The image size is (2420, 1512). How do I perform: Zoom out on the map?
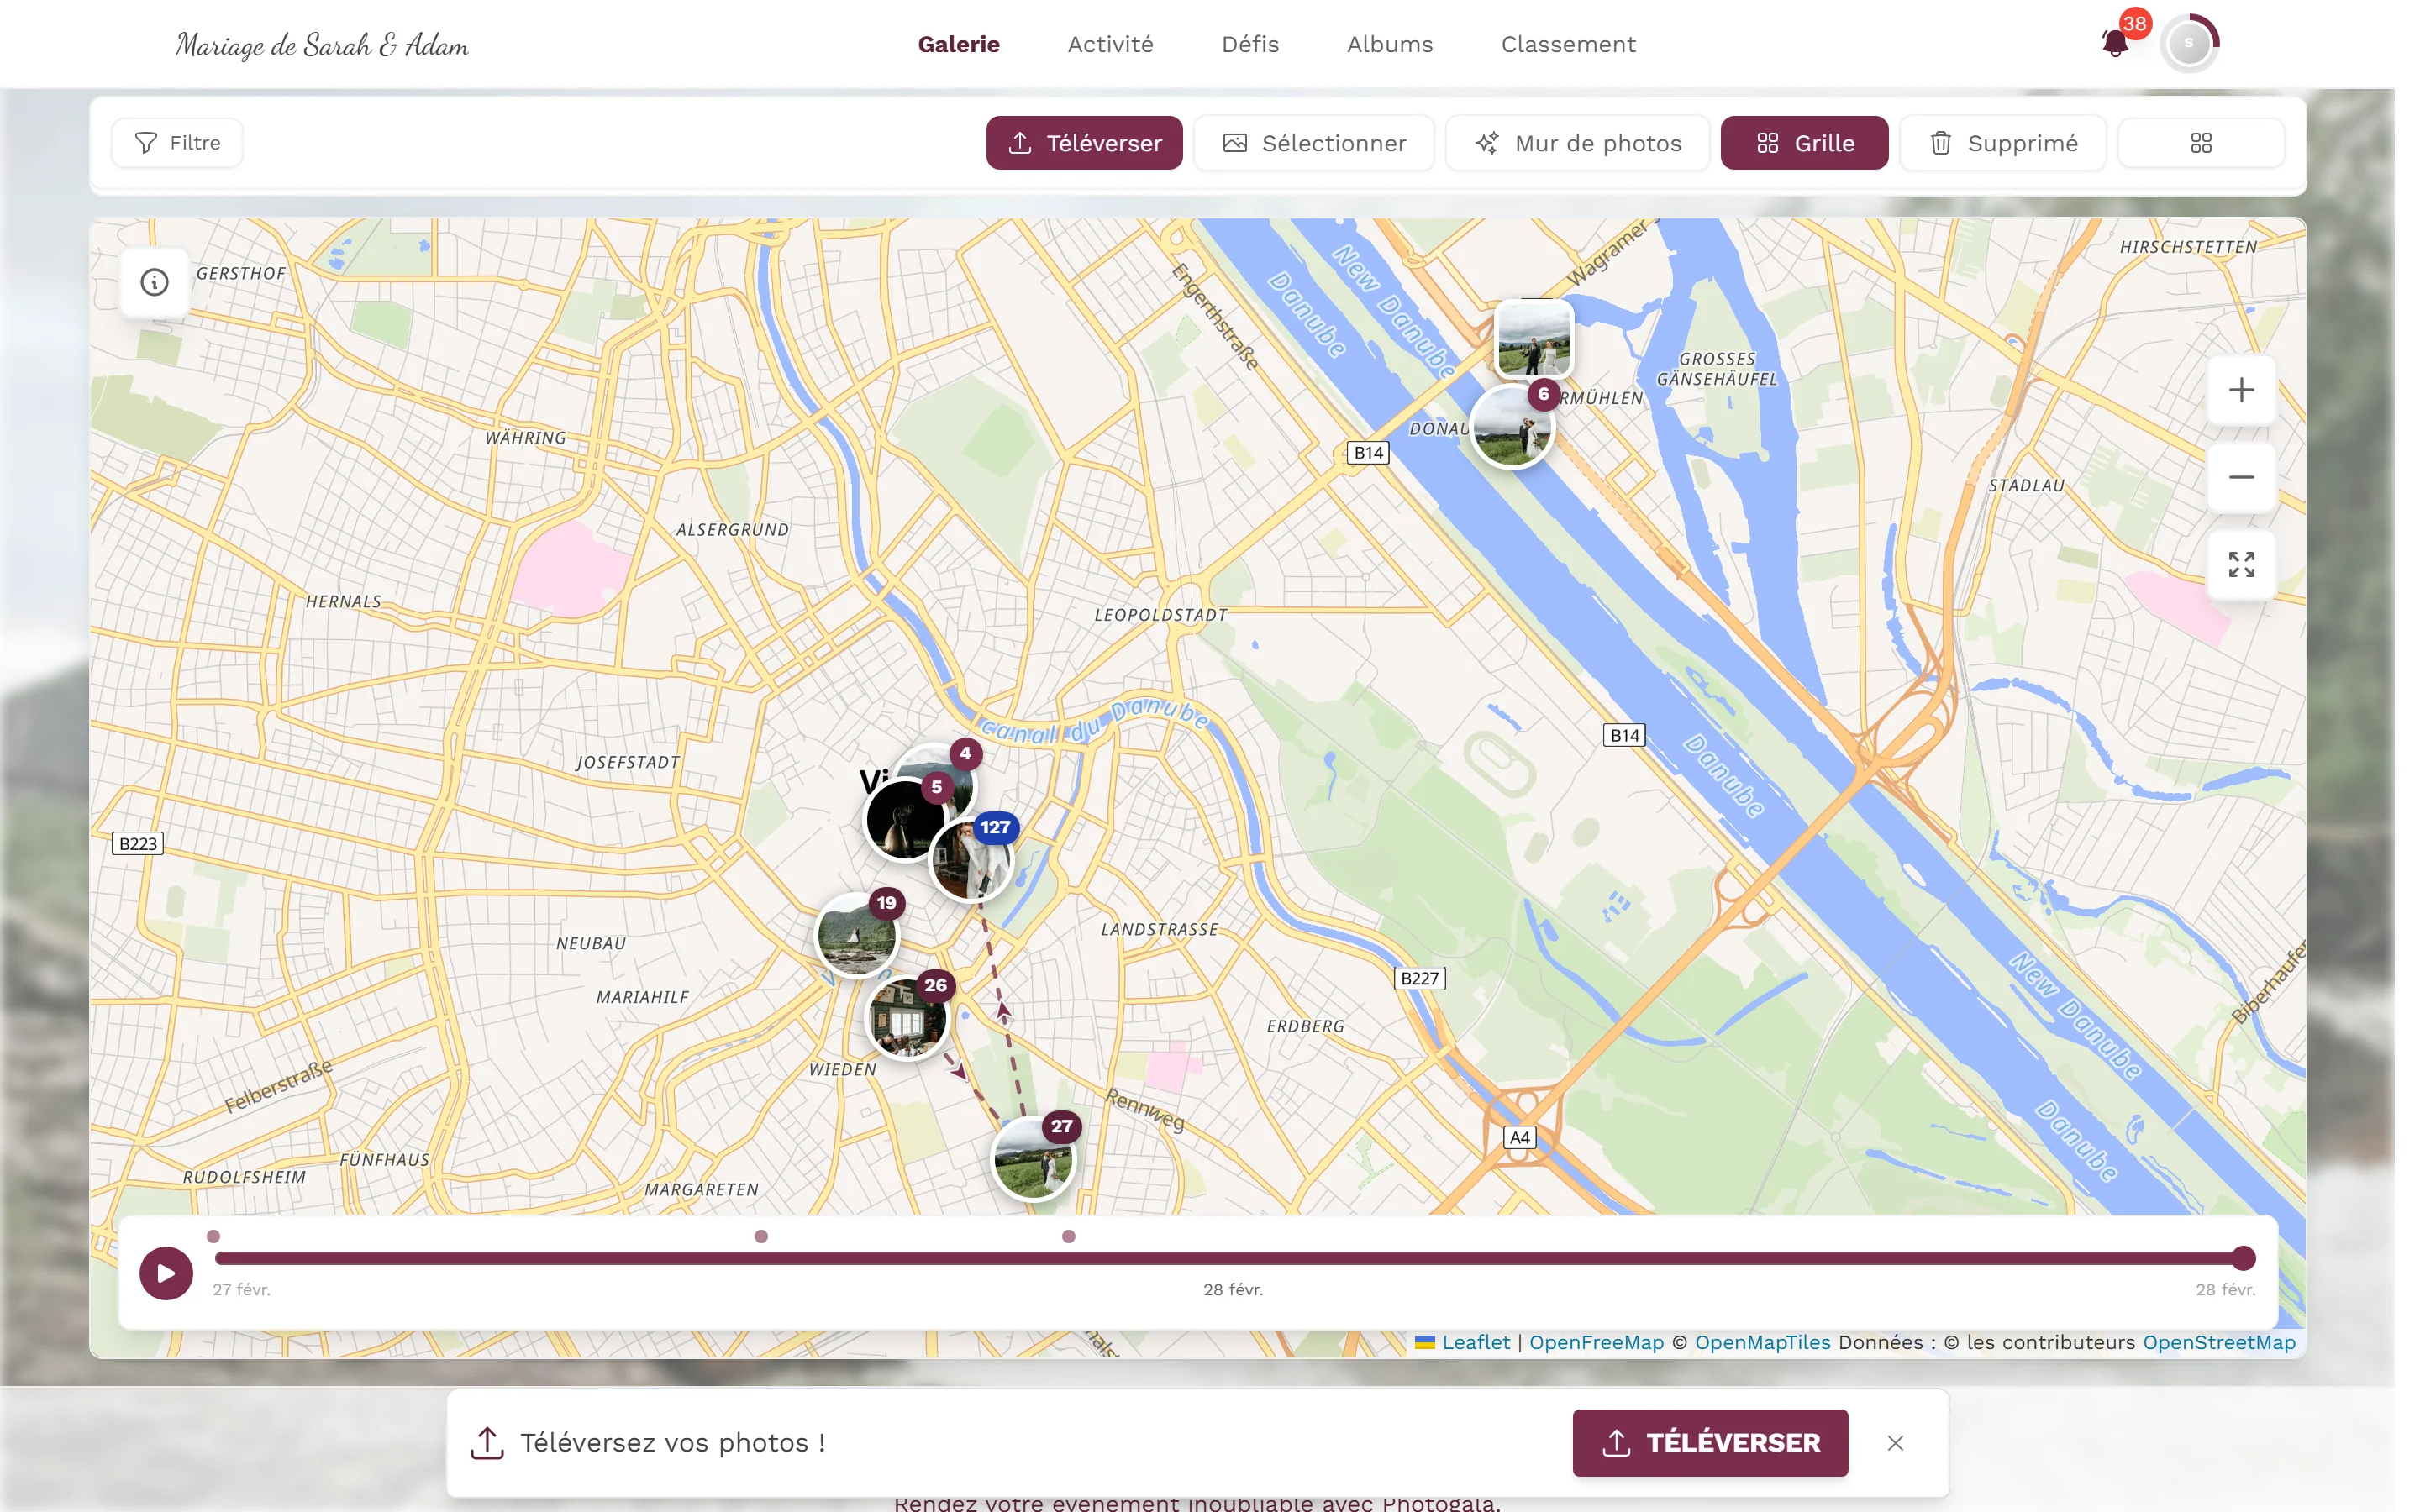(x=2241, y=477)
